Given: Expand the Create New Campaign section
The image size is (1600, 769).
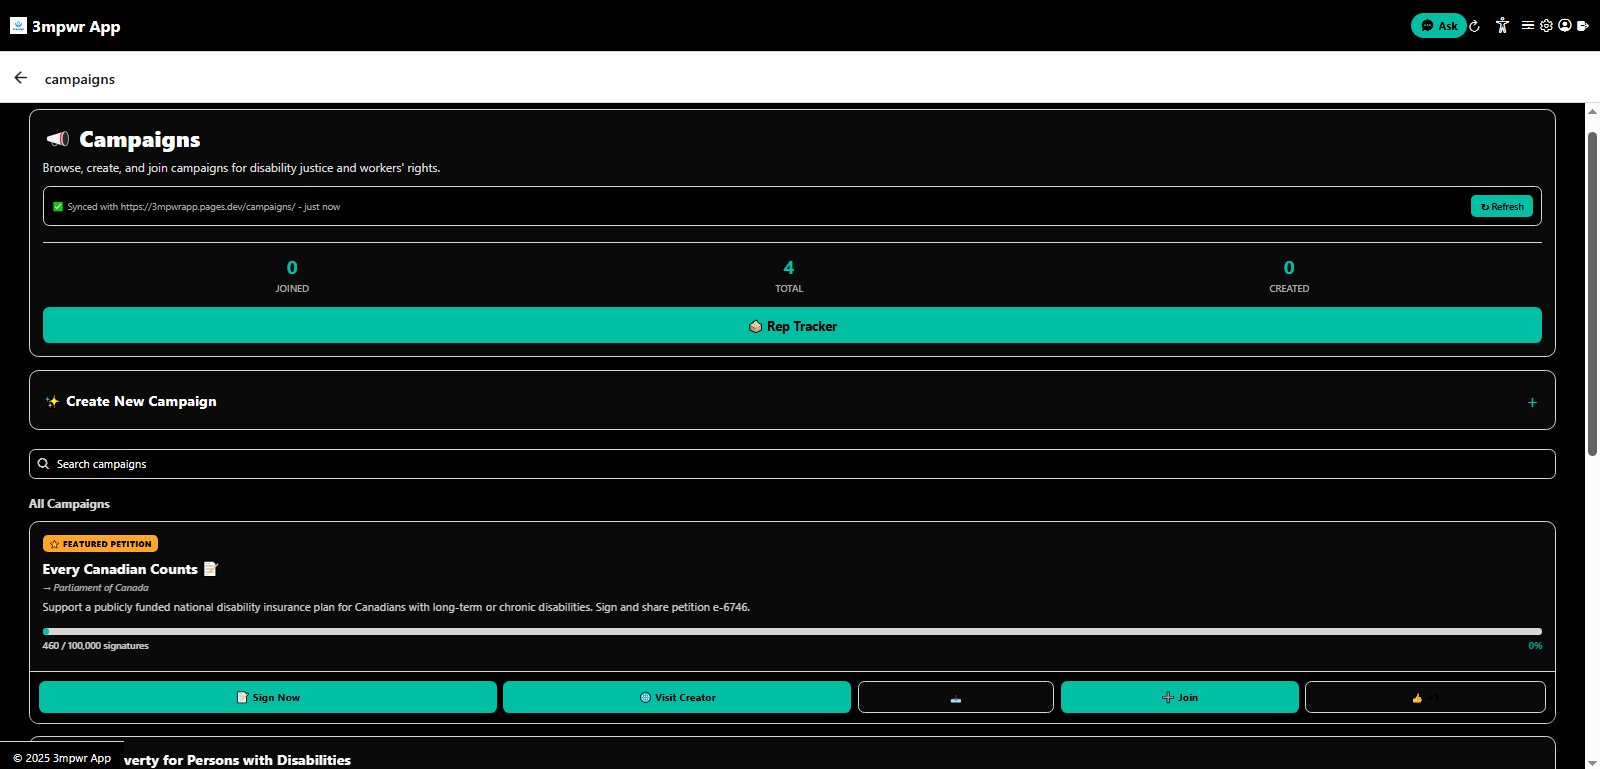Looking at the screenshot, I should pos(792,400).
